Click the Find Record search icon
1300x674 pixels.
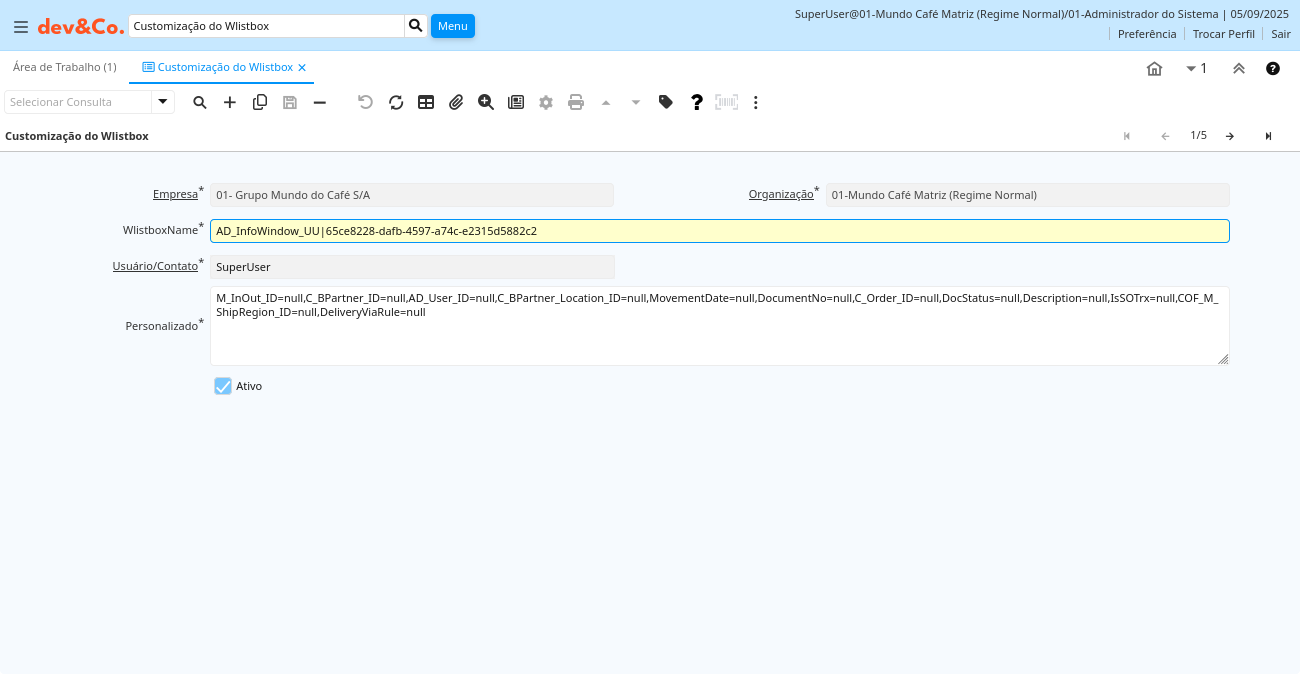click(x=200, y=102)
